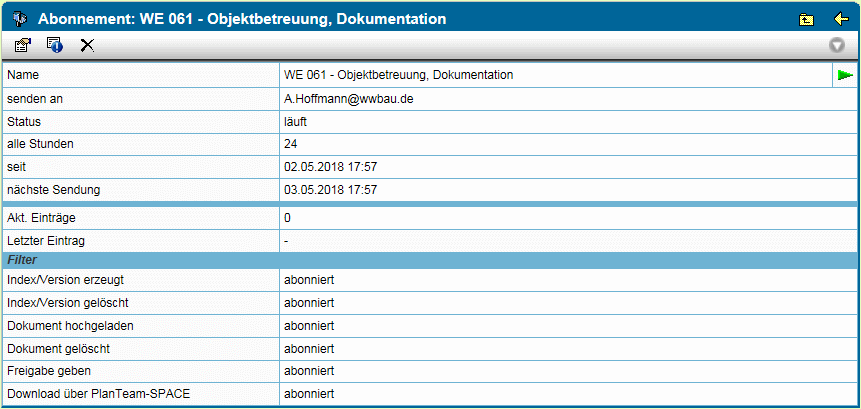861x409 pixels.
Task: Open parent folder with the yellow folder-up icon
Action: (806, 20)
